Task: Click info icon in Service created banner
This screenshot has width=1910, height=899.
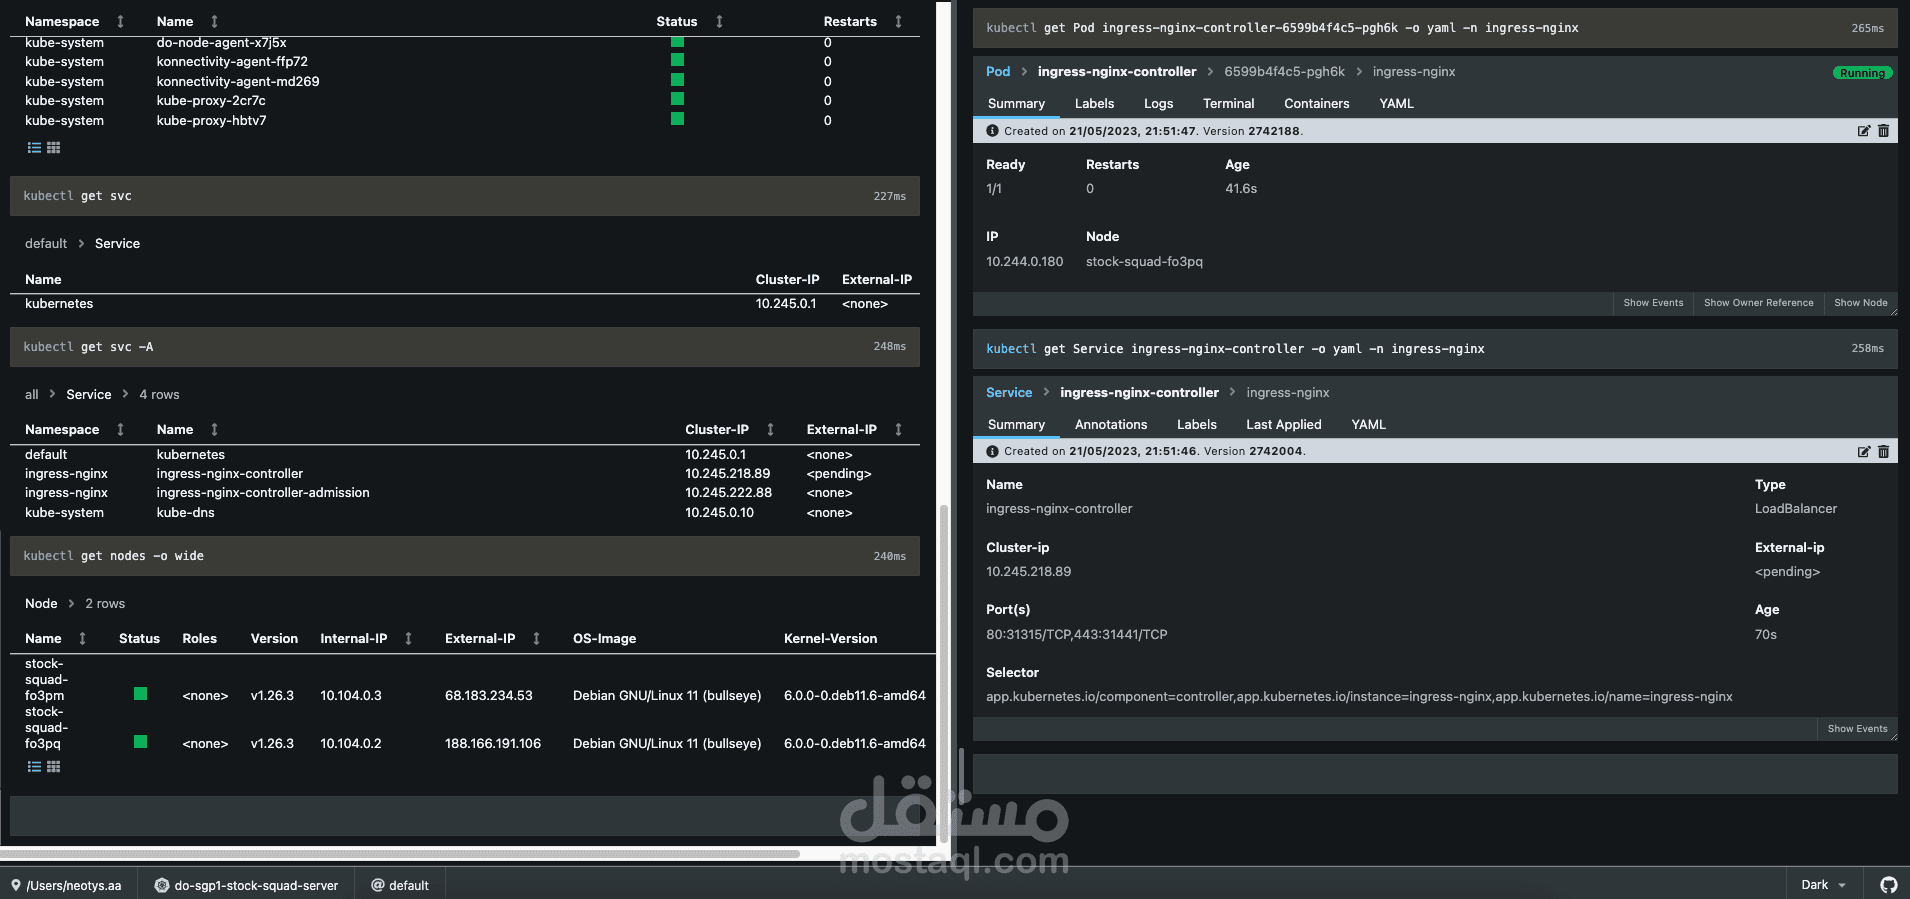Action: pos(992,452)
